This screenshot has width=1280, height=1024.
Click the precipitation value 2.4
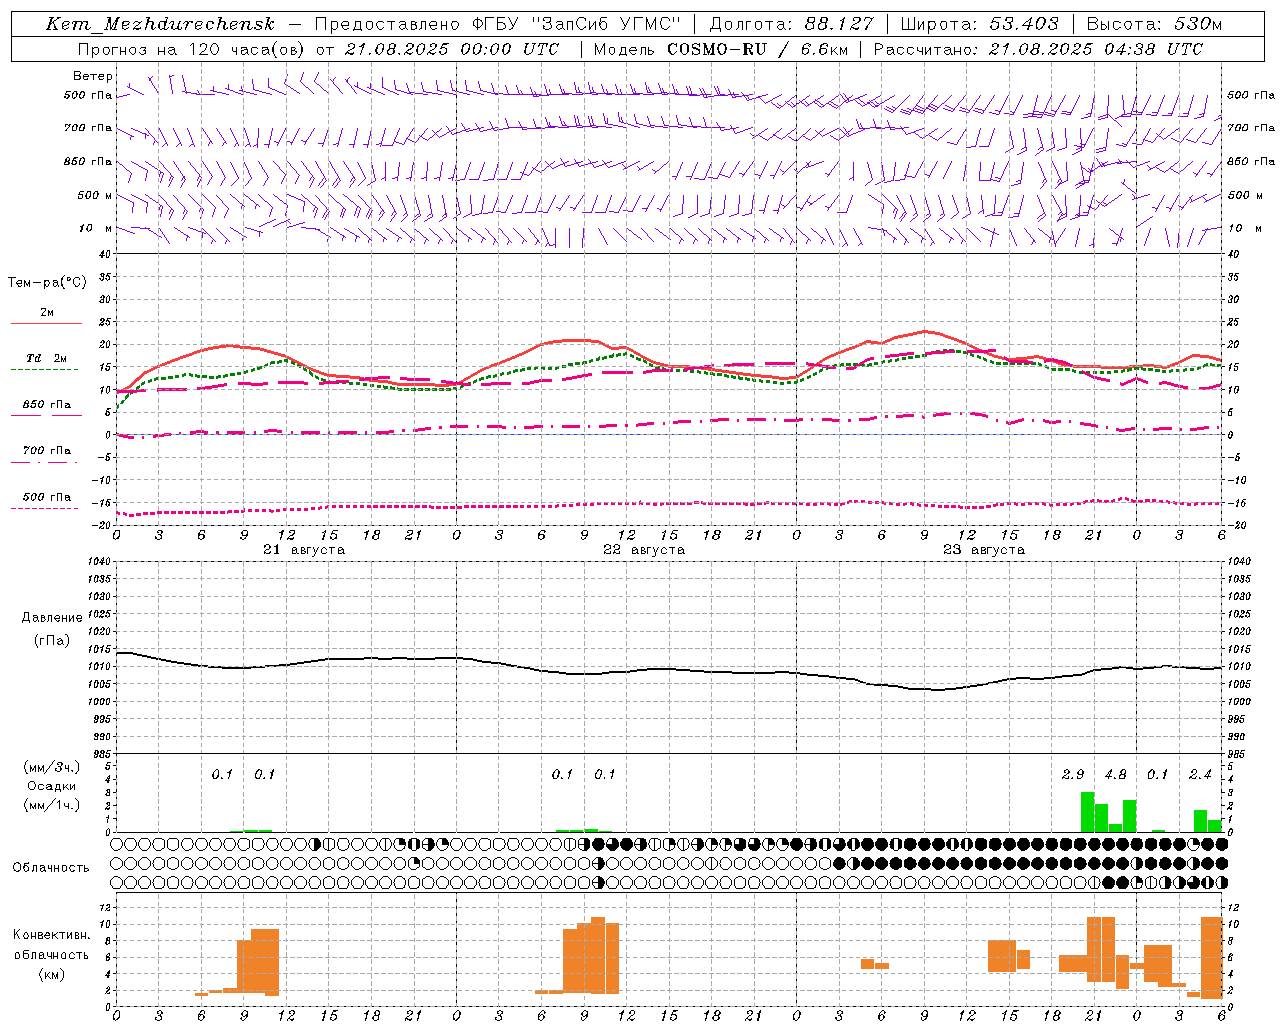click(x=1200, y=775)
